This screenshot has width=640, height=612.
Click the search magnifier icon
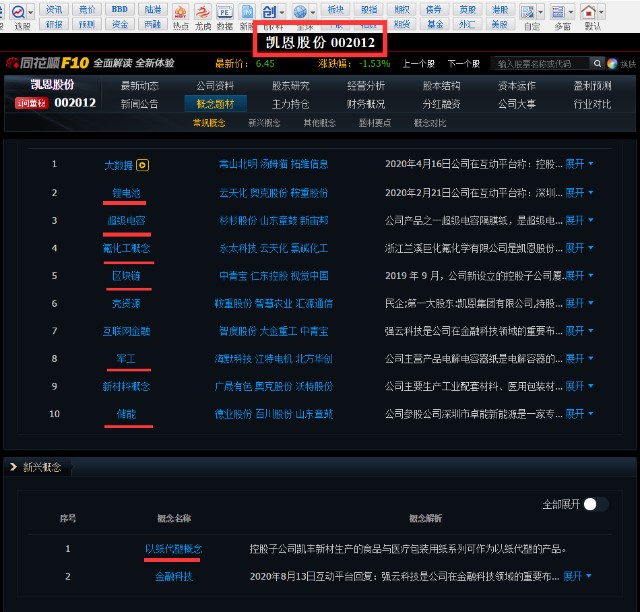tap(597, 63)
